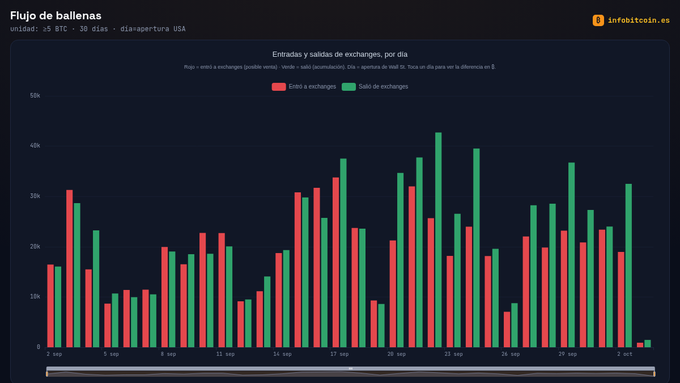This screenshot has height=383, width=680.
Task: Hide the 'Entró a exchanges' series label
Action: click(x=312, y=87)
